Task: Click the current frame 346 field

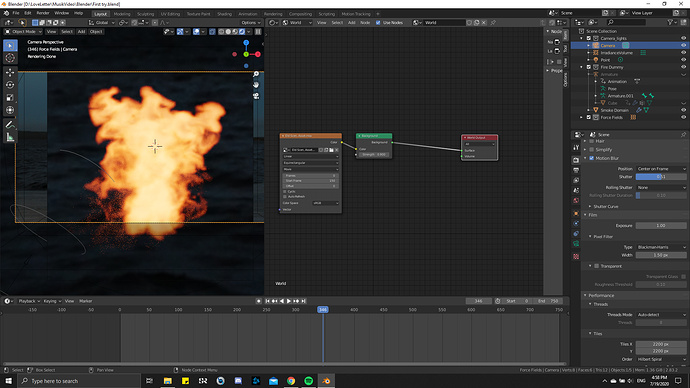Action: [478, 301]
